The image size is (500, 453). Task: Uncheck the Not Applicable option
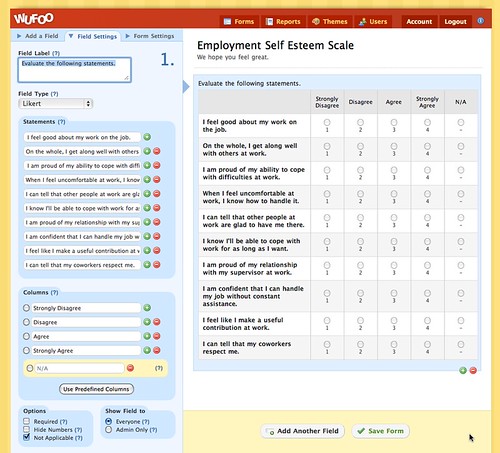click(27, 437)
